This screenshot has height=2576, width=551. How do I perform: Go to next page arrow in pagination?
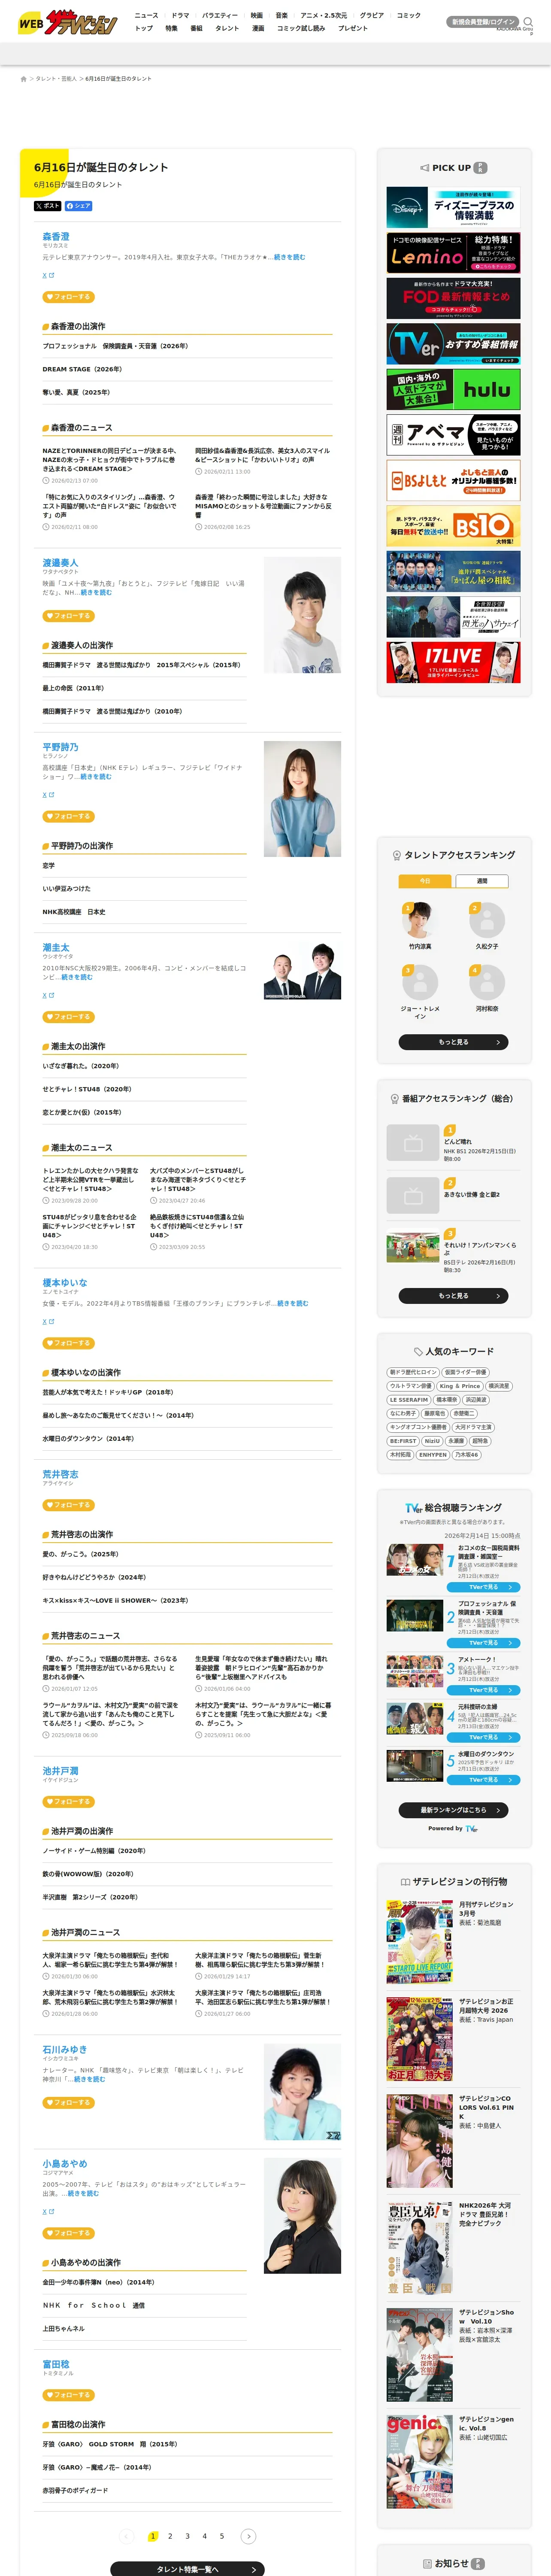tap(249, 2536)
